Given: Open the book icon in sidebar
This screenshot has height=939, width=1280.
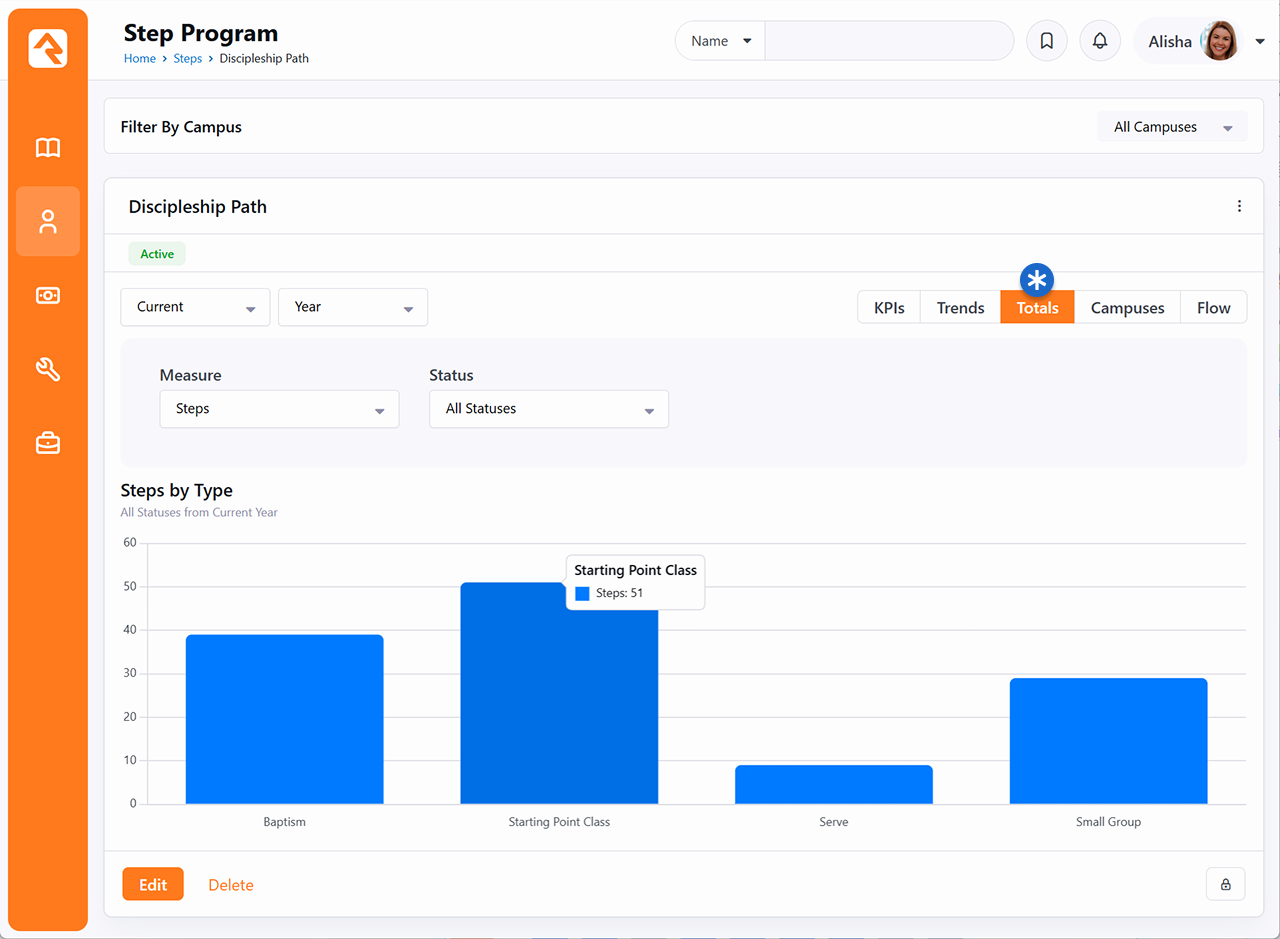Looking at the screenshot, I should (x=48, y=148).
